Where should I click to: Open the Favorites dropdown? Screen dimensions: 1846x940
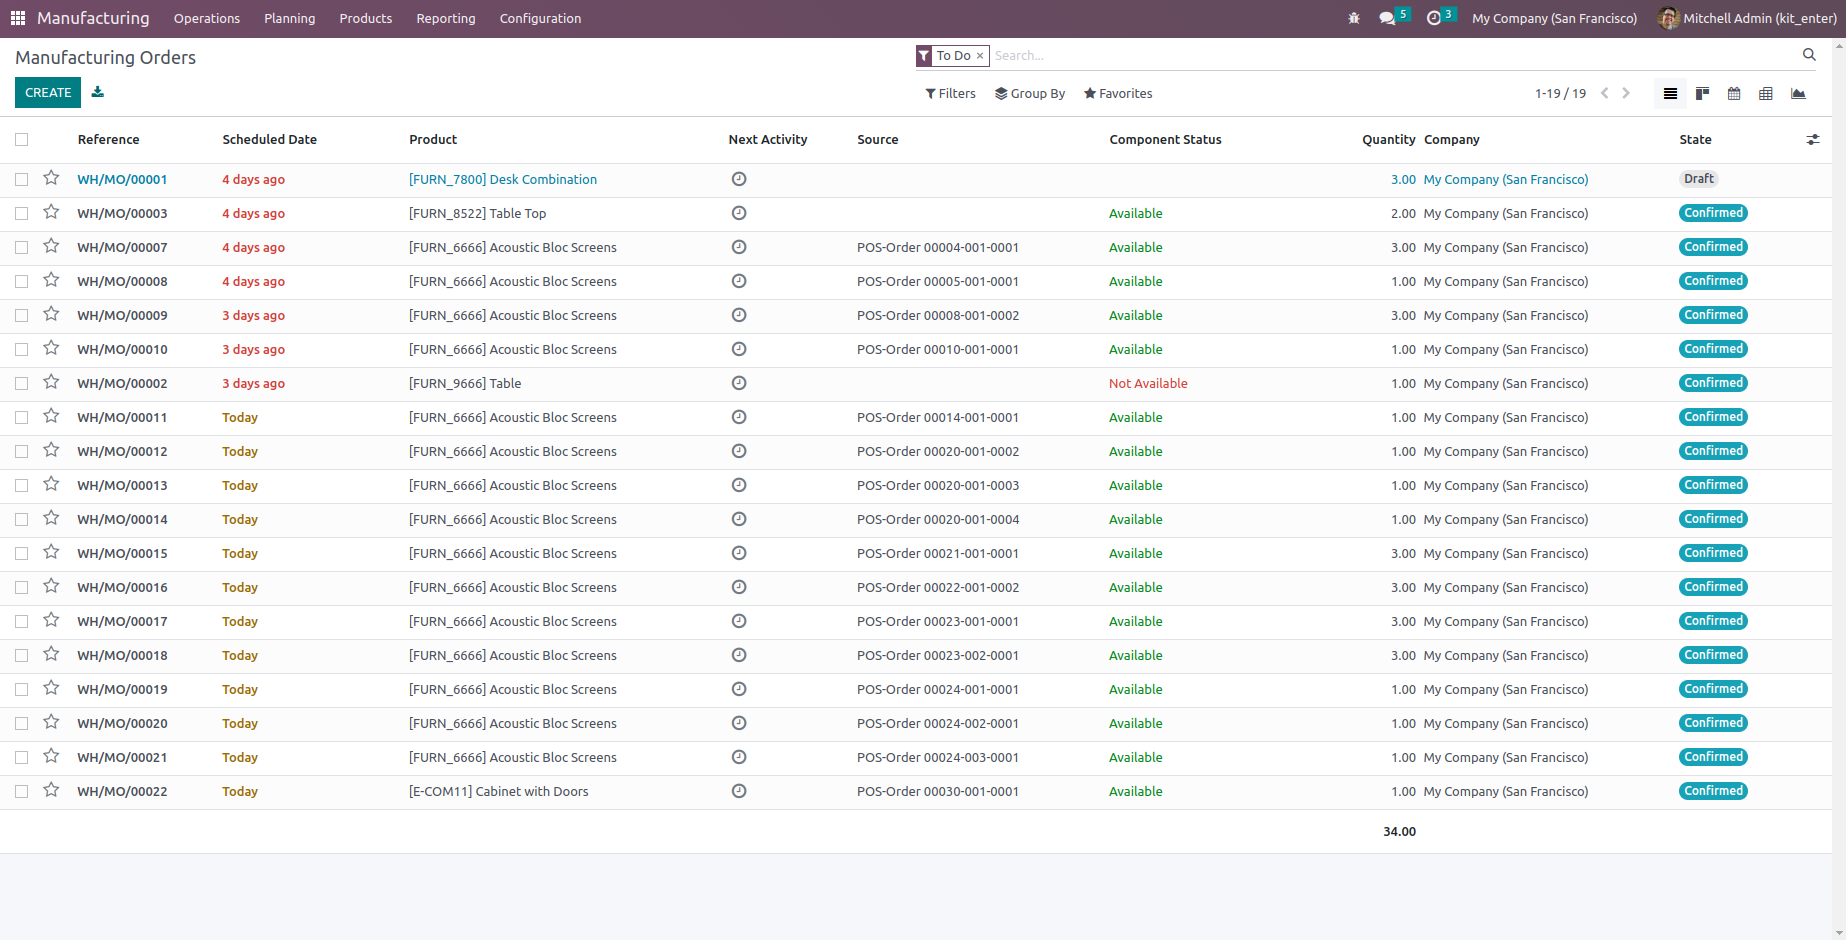point(1117,93)
